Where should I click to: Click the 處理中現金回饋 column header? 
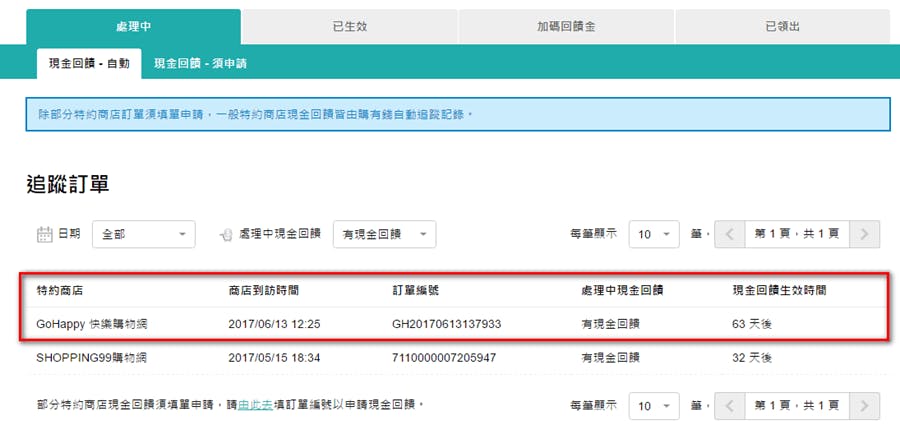pos(622,291)
